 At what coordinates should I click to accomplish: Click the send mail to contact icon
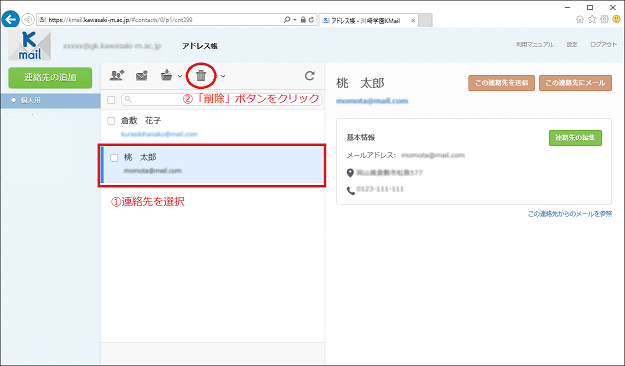point(142,75)
